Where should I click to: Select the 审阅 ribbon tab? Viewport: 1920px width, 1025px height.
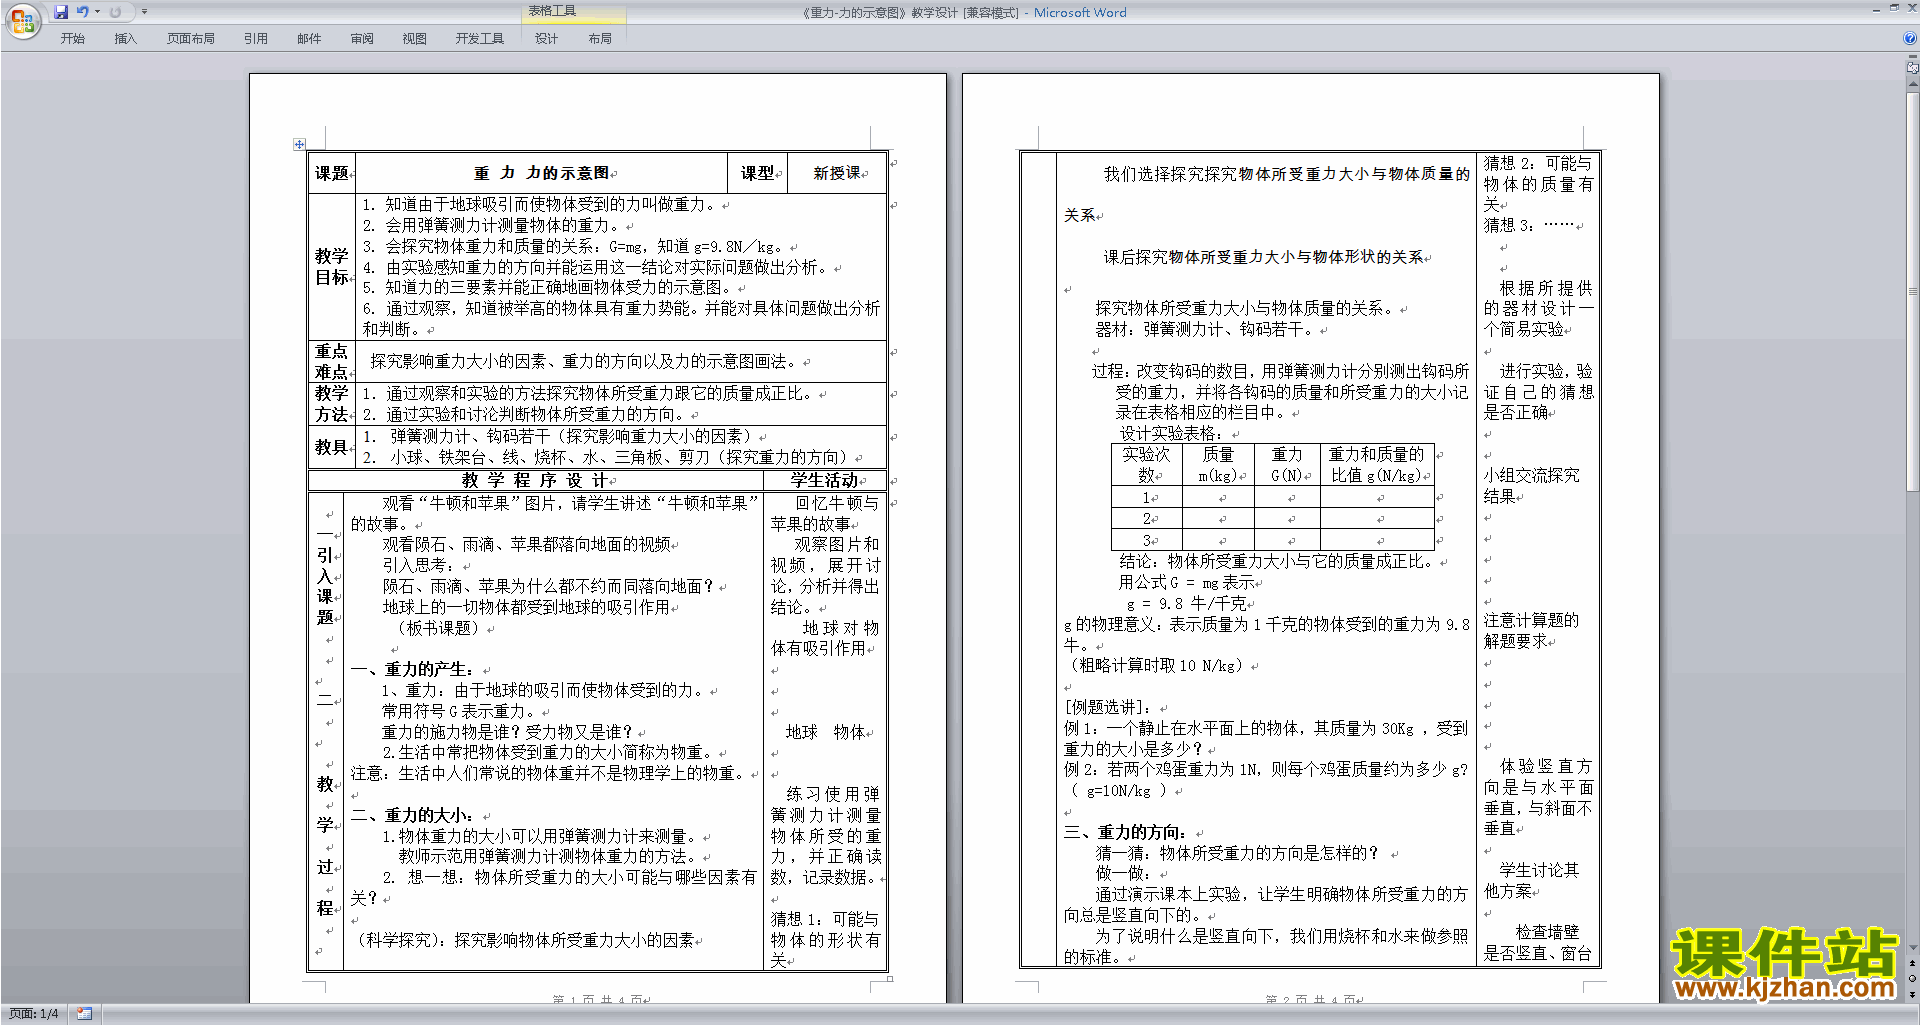(362, 38)
